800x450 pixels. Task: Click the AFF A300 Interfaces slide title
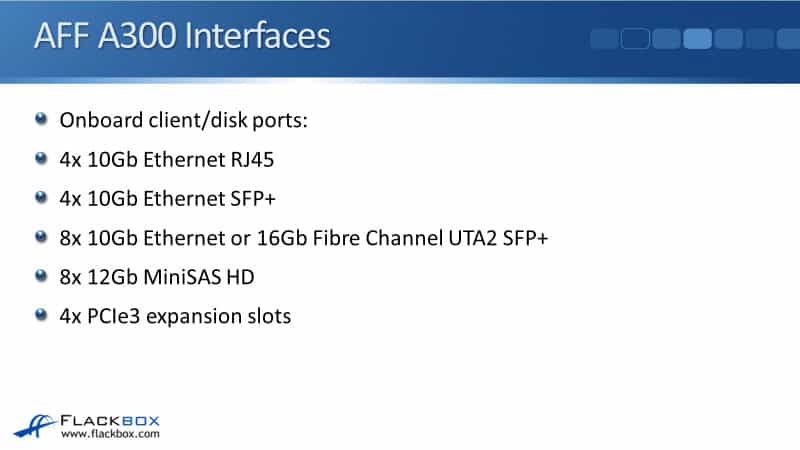click(182, 38)
